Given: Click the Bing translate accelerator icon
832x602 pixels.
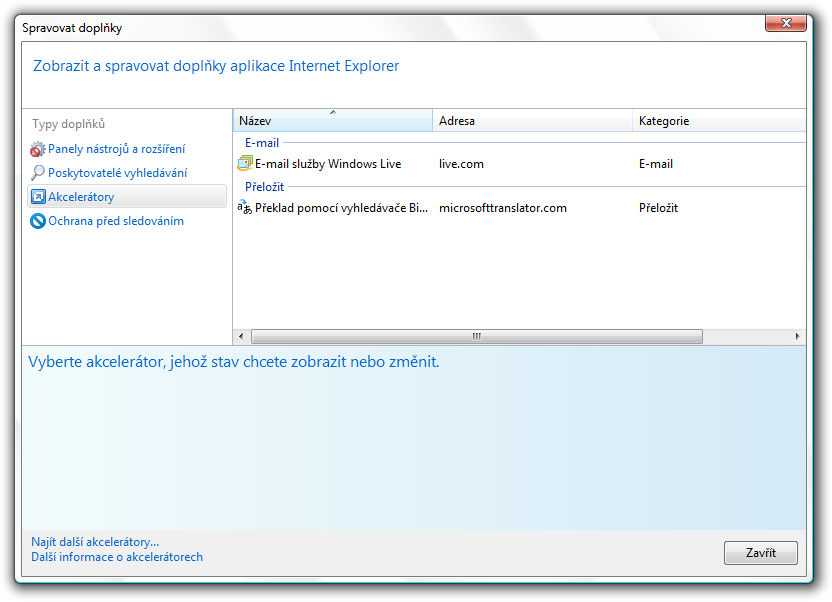Looking at the screenshot, I should pos(244,207).
